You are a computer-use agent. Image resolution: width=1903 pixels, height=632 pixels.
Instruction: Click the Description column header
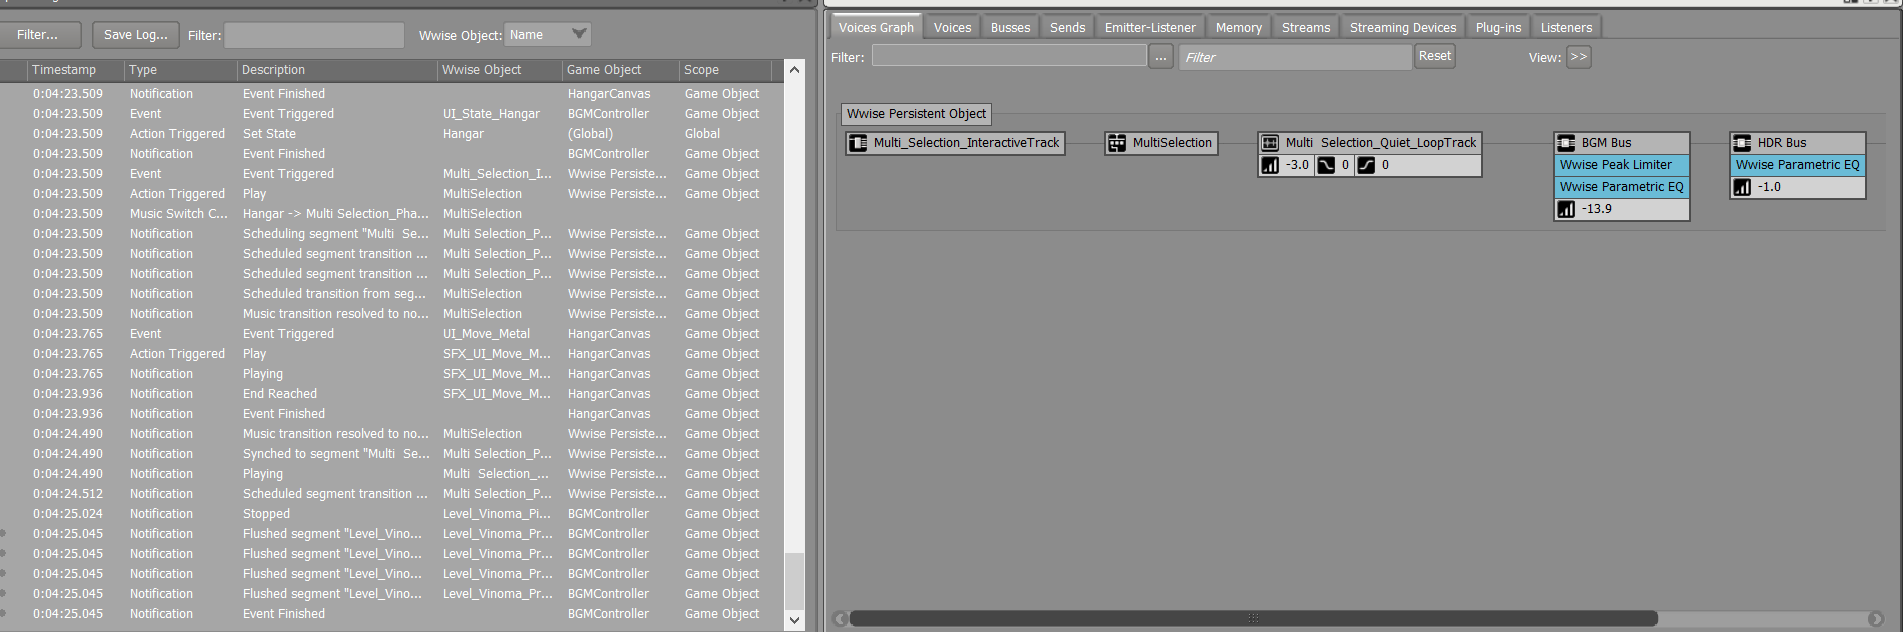pyautogui.click(x=337, y=70)
